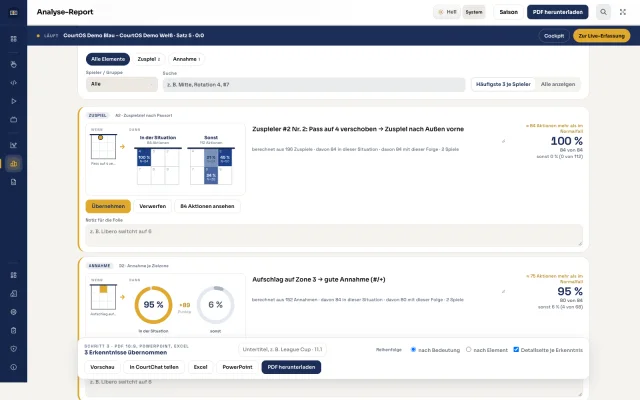Click the magnifier search icon in header
Screen dimensions: 640x400
(x=603, y=12)
